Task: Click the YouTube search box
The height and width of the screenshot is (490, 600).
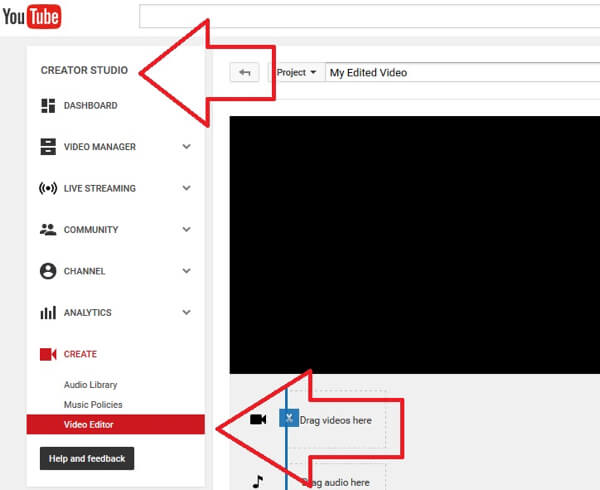Action: pyautogui.click(x=370, y=16)
